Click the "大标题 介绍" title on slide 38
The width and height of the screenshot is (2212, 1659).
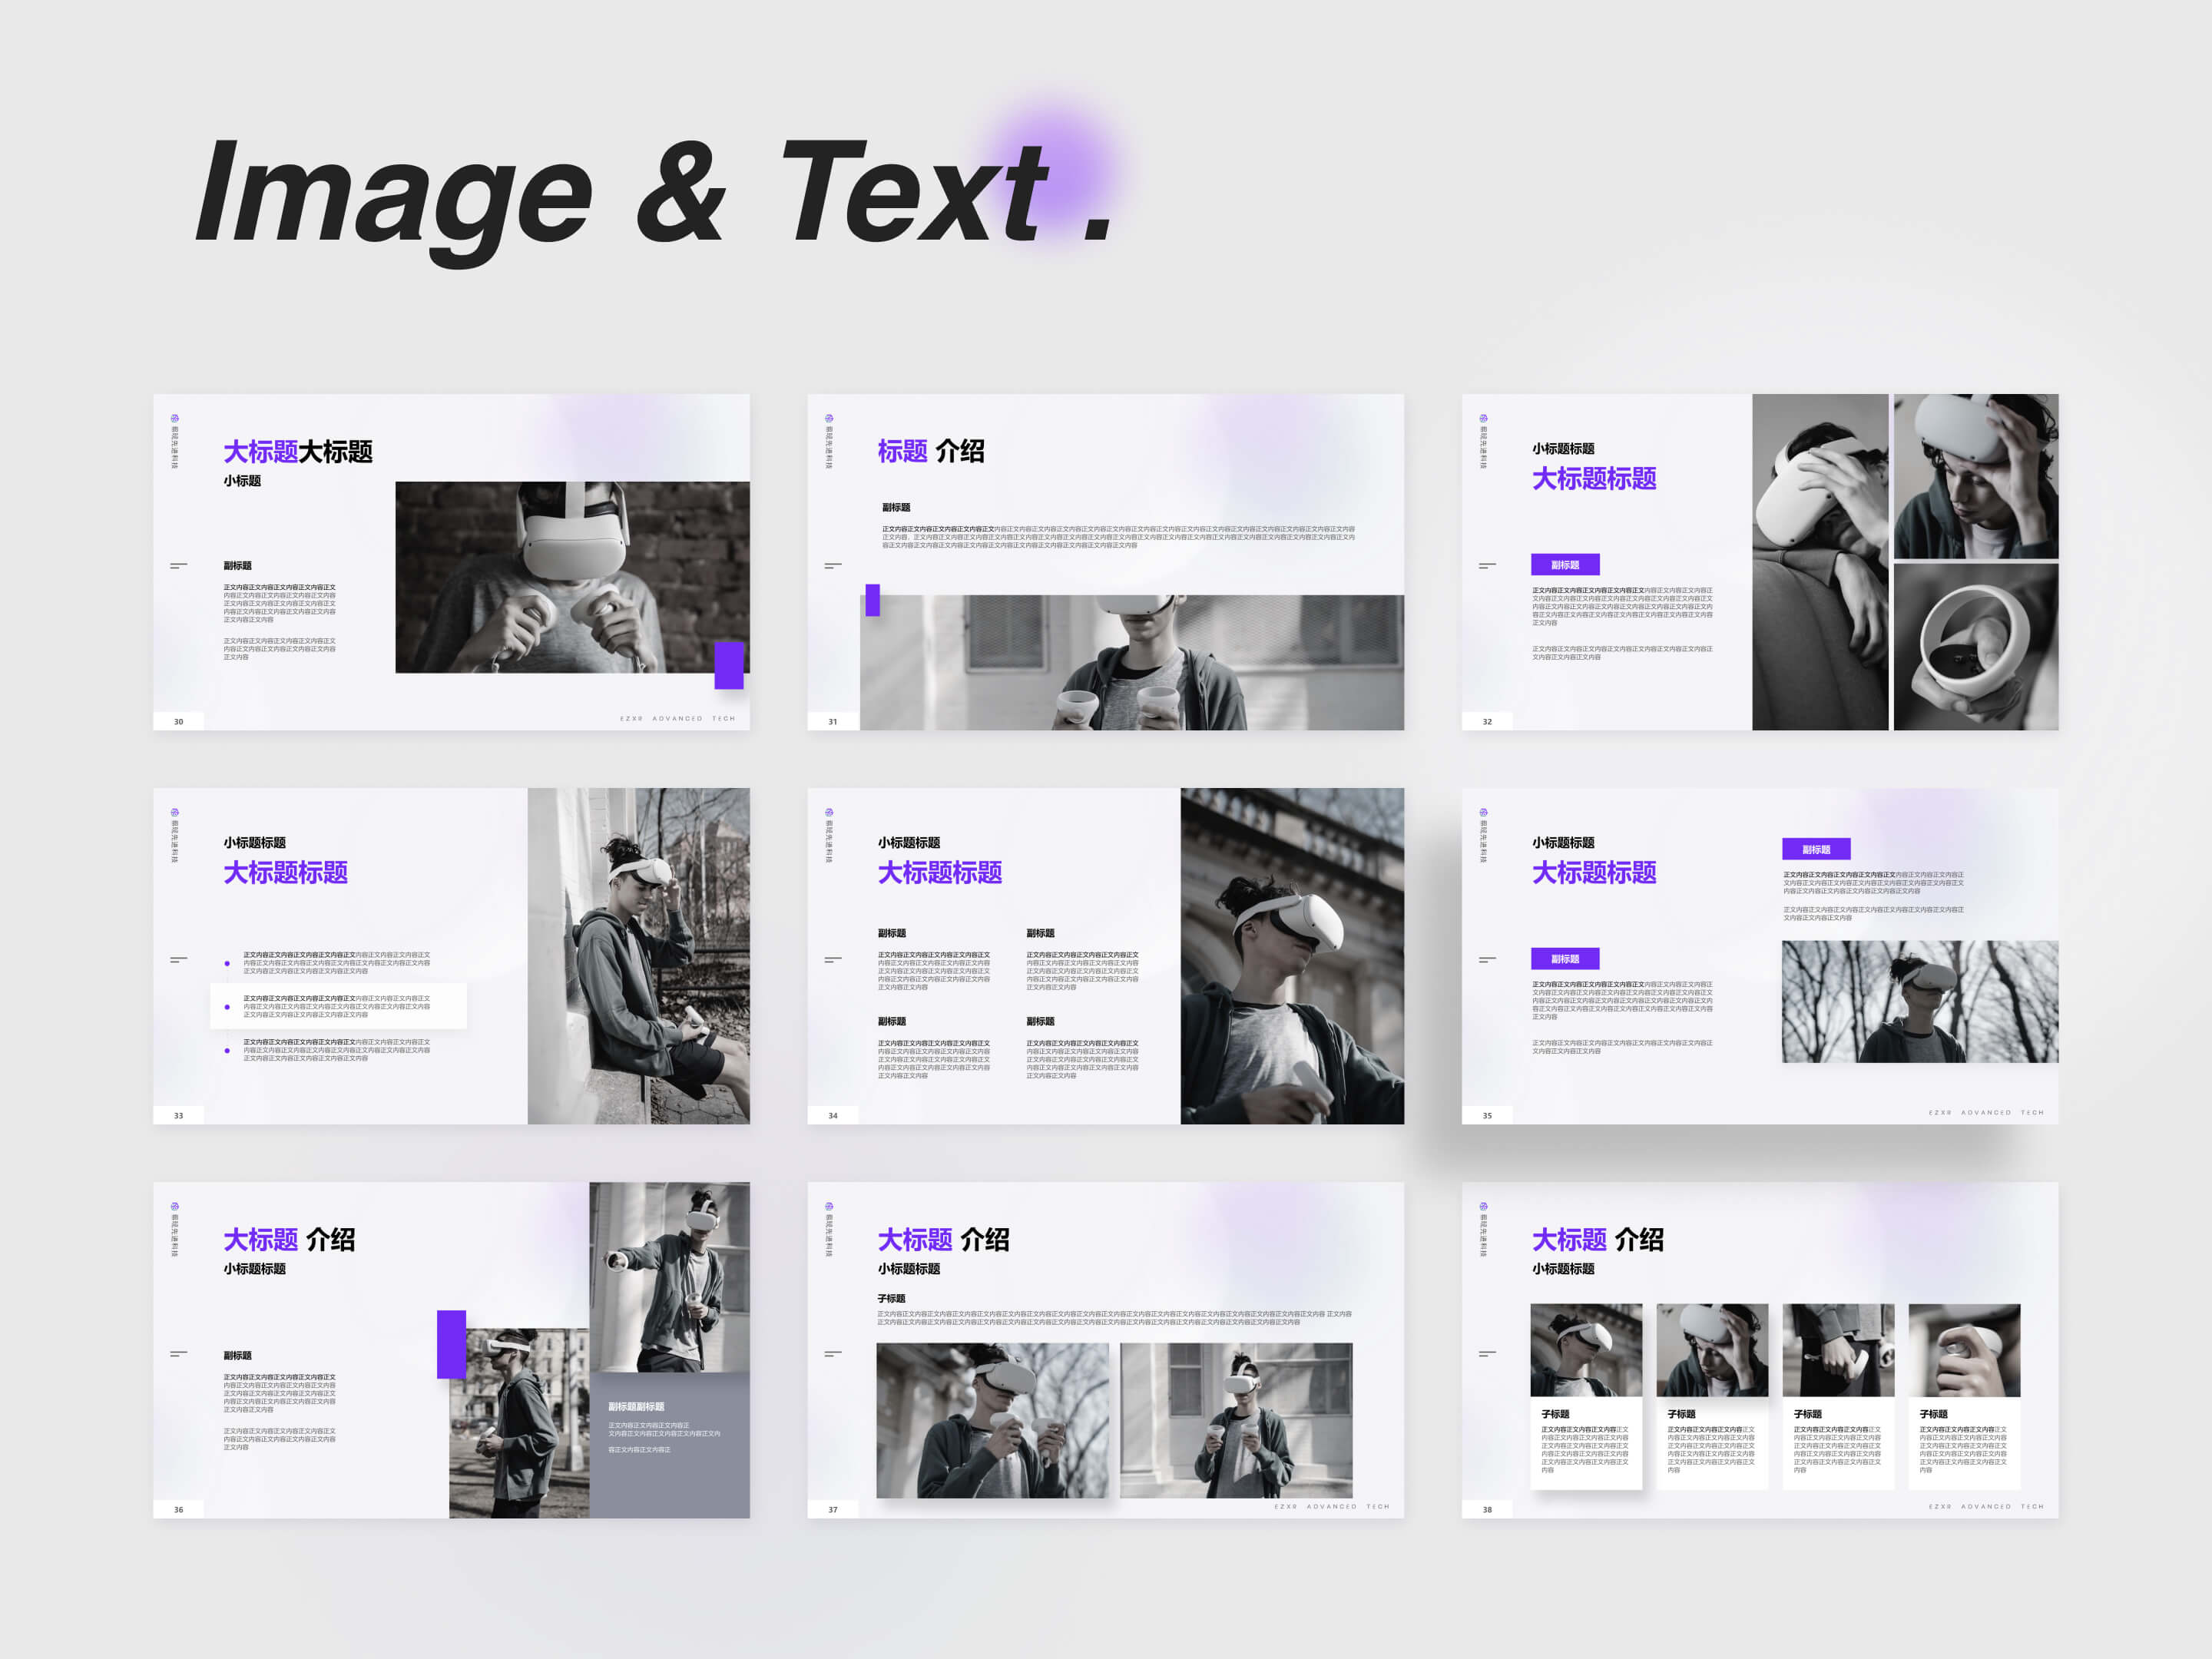click(1598, 1240)
